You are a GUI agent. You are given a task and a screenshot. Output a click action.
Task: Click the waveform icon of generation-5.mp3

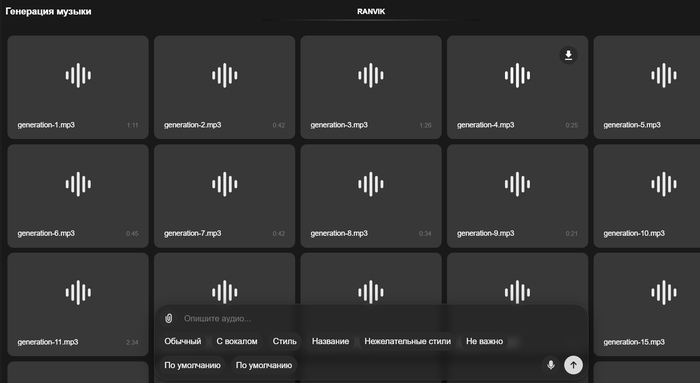click(664, 75)
